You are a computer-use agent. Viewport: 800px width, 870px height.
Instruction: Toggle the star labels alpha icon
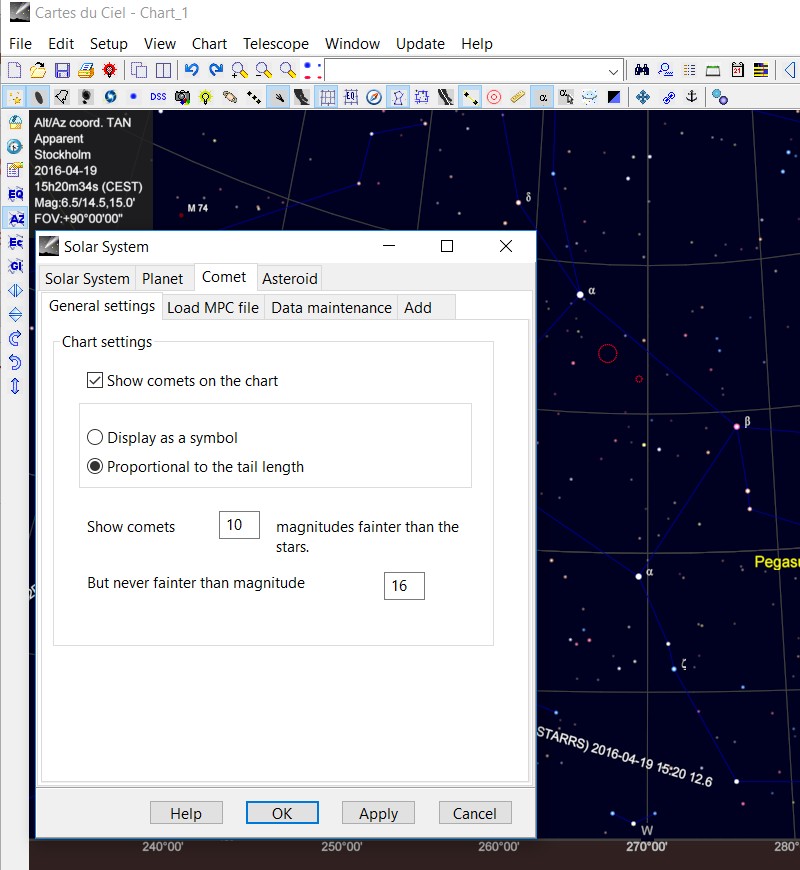coord(543,98)
